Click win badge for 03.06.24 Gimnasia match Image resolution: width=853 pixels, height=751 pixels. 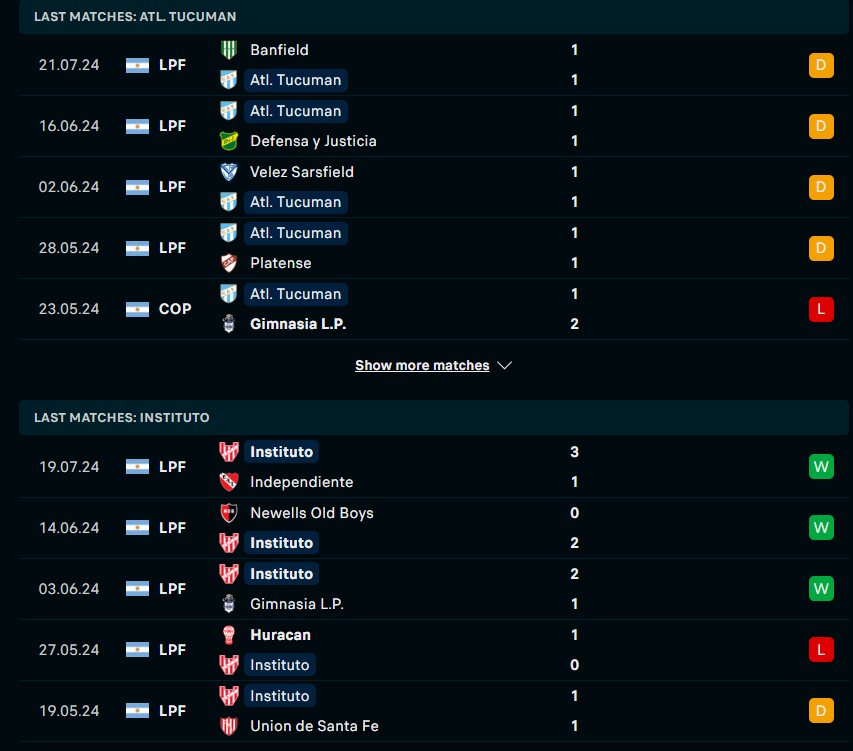tap(821, 588)
